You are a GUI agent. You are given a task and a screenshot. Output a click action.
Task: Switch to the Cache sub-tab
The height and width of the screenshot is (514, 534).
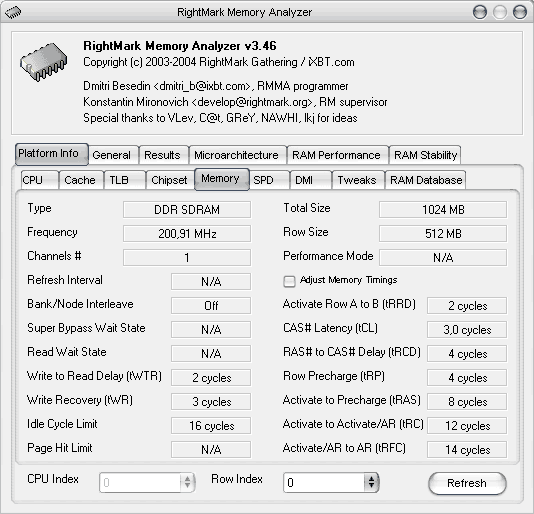80,180
